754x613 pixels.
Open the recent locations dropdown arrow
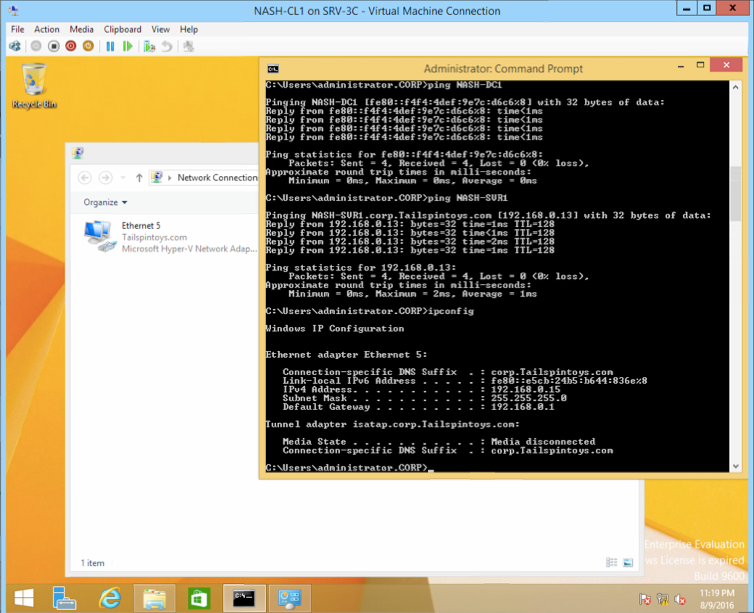pos(123,178)
